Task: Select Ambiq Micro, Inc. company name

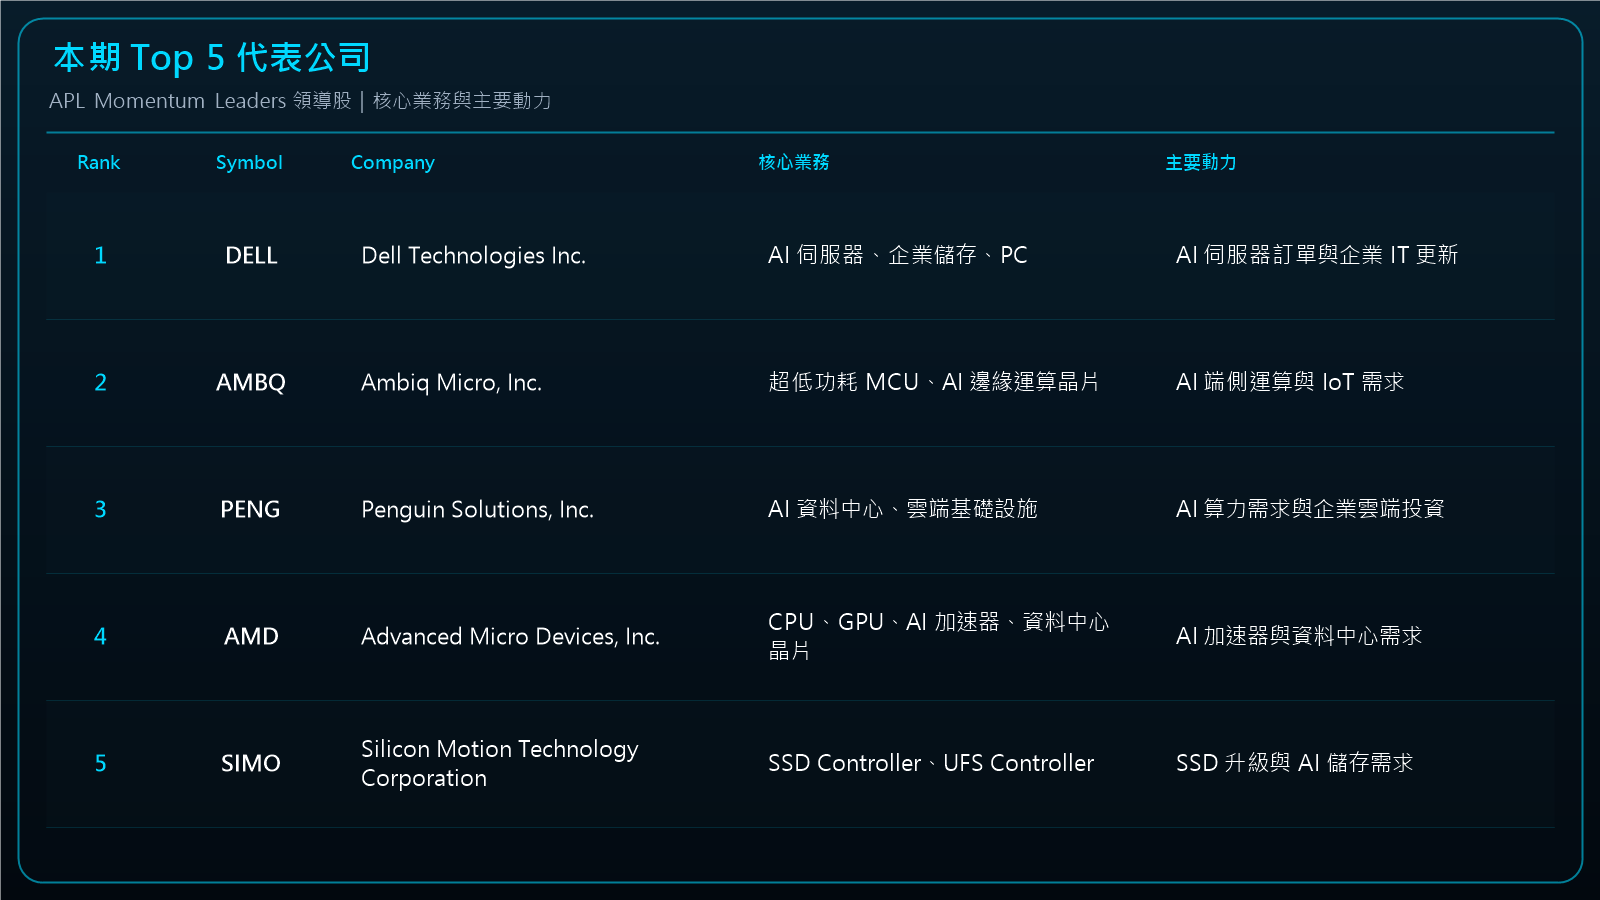Action: (451, 383)
